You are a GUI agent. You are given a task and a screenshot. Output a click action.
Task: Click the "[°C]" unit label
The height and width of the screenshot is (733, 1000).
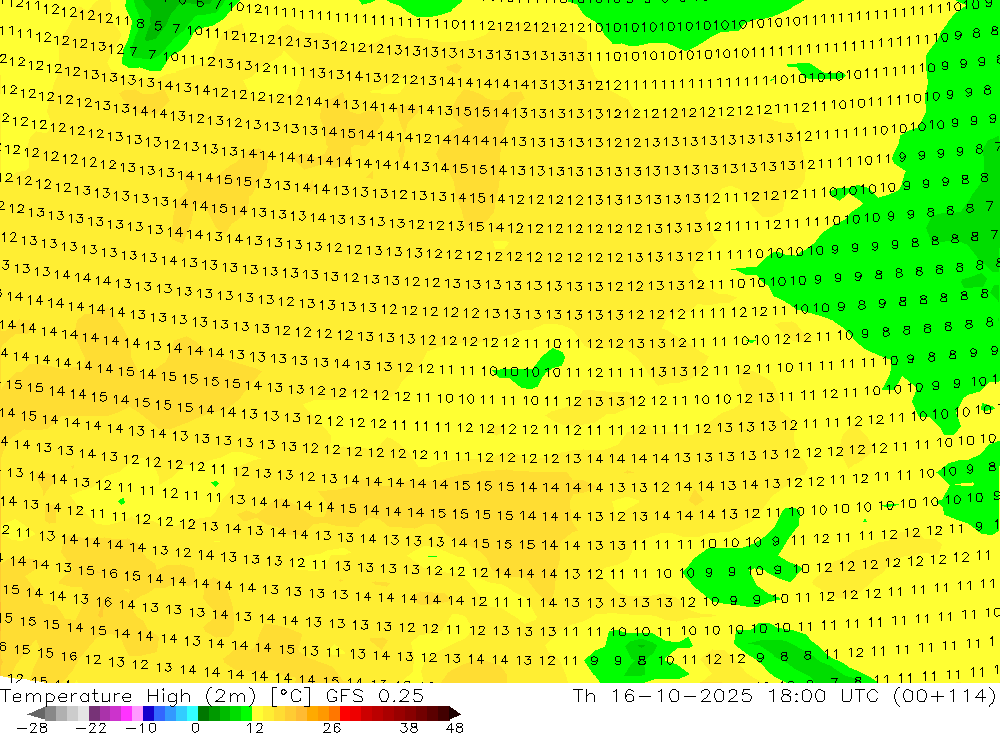click(x=290, y=696)
